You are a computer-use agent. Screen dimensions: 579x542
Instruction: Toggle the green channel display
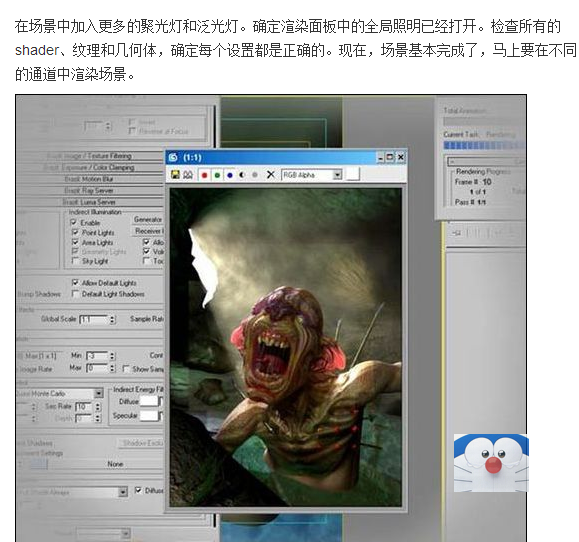click(217, 175)
